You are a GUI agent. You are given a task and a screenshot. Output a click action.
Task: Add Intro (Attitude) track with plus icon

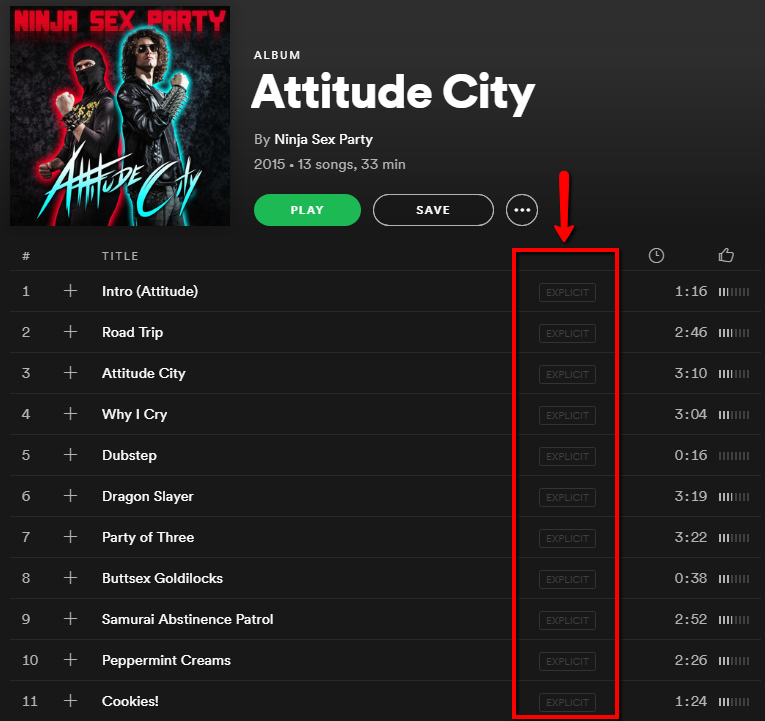pos(70,291)
